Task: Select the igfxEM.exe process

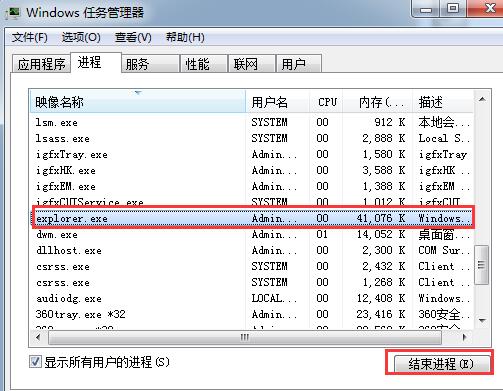Action: tap(252, 186)
